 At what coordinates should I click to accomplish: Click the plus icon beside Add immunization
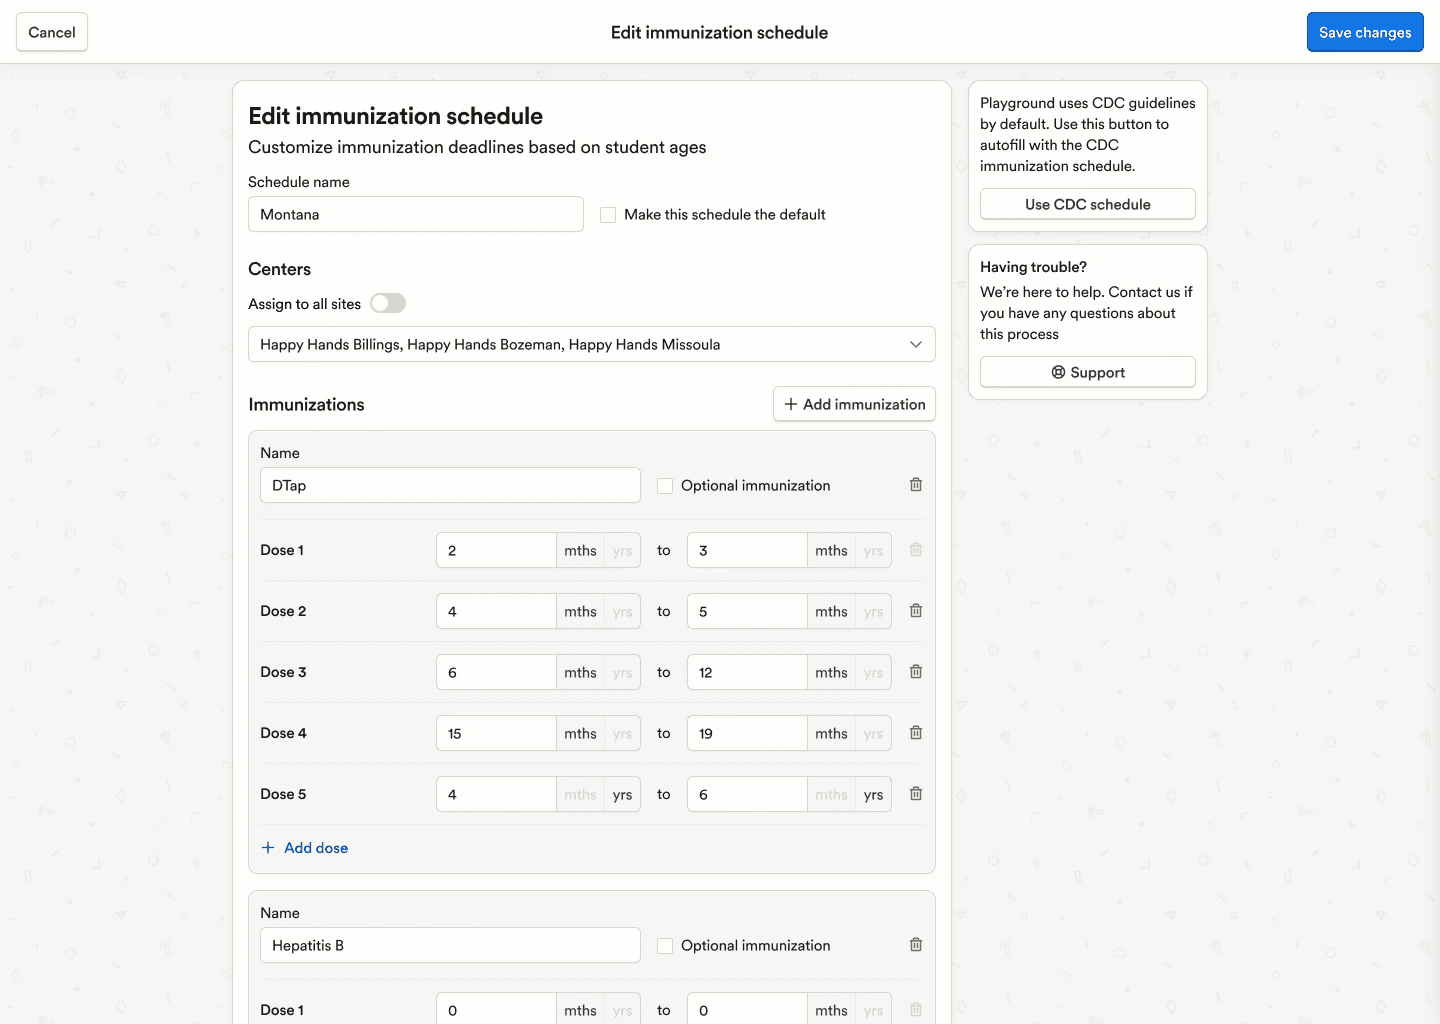pyautogui.click(x=791, y=404)
